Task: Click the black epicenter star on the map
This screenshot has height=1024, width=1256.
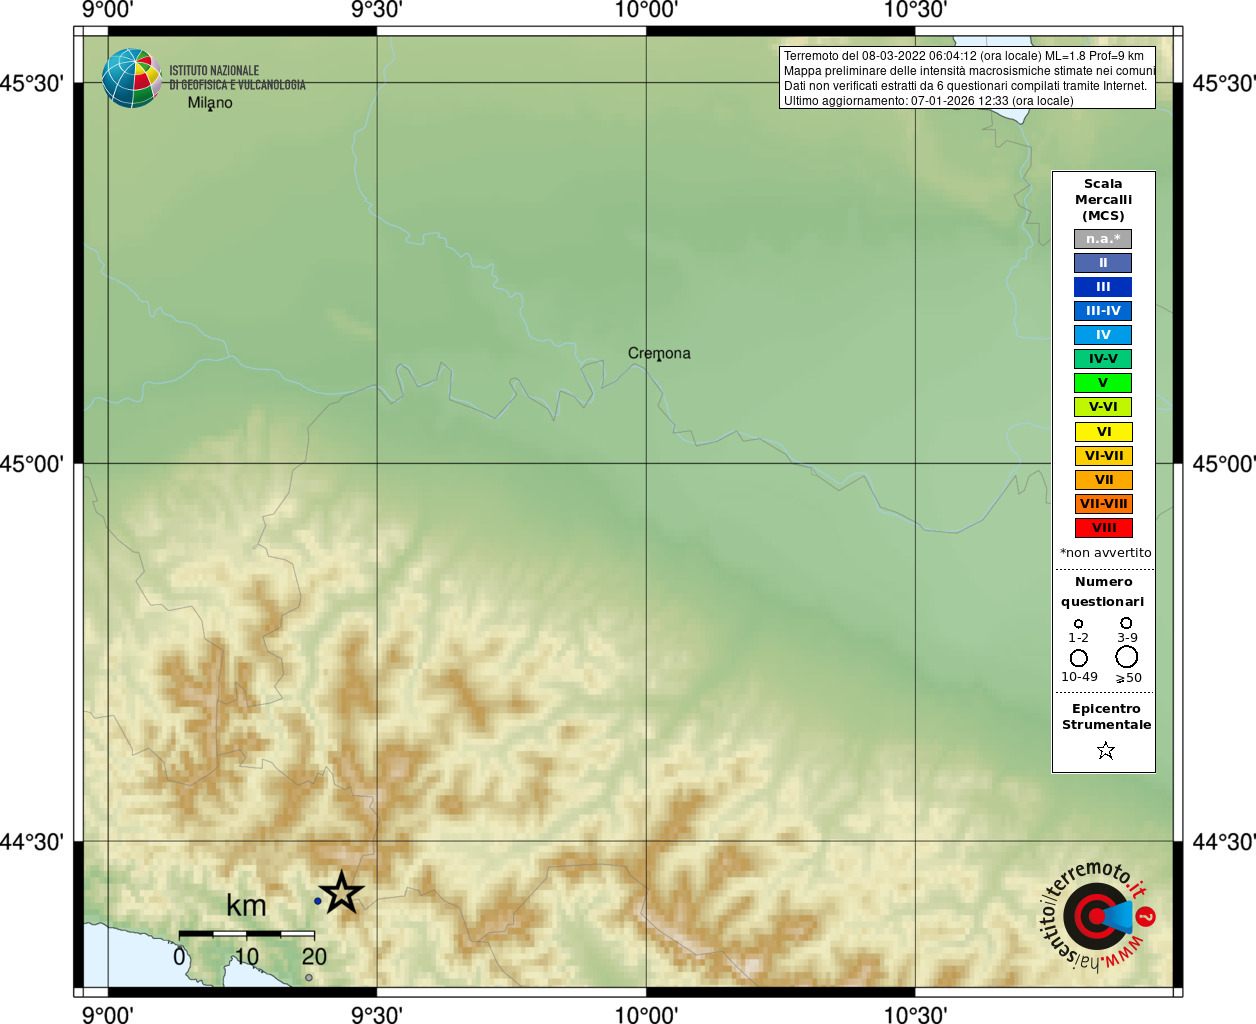Action: point(342,892)
